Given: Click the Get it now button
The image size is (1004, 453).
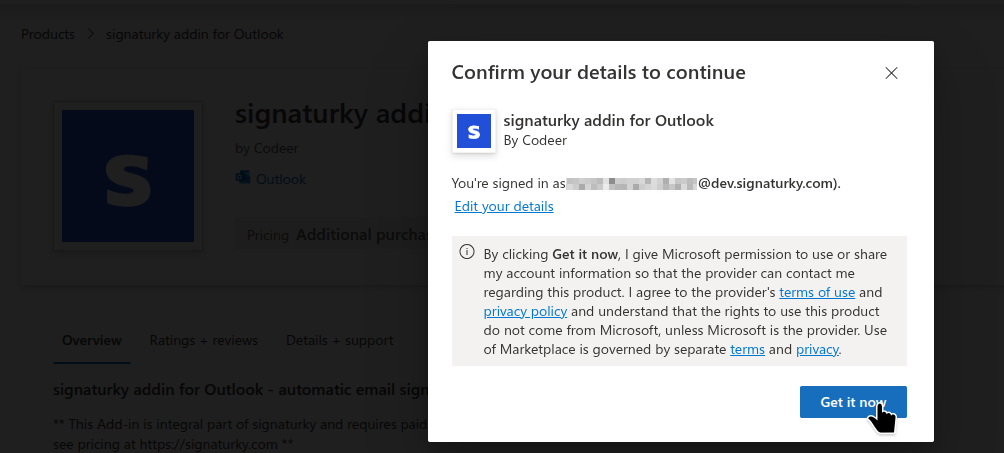Looking at the screenshot, I should (853, 402).
